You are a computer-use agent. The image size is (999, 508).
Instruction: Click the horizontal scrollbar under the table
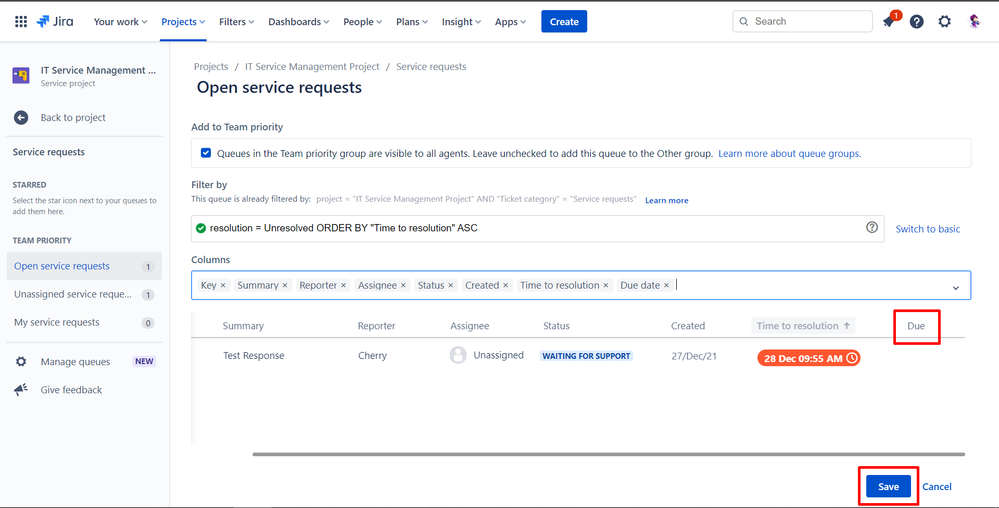(608, 454)
